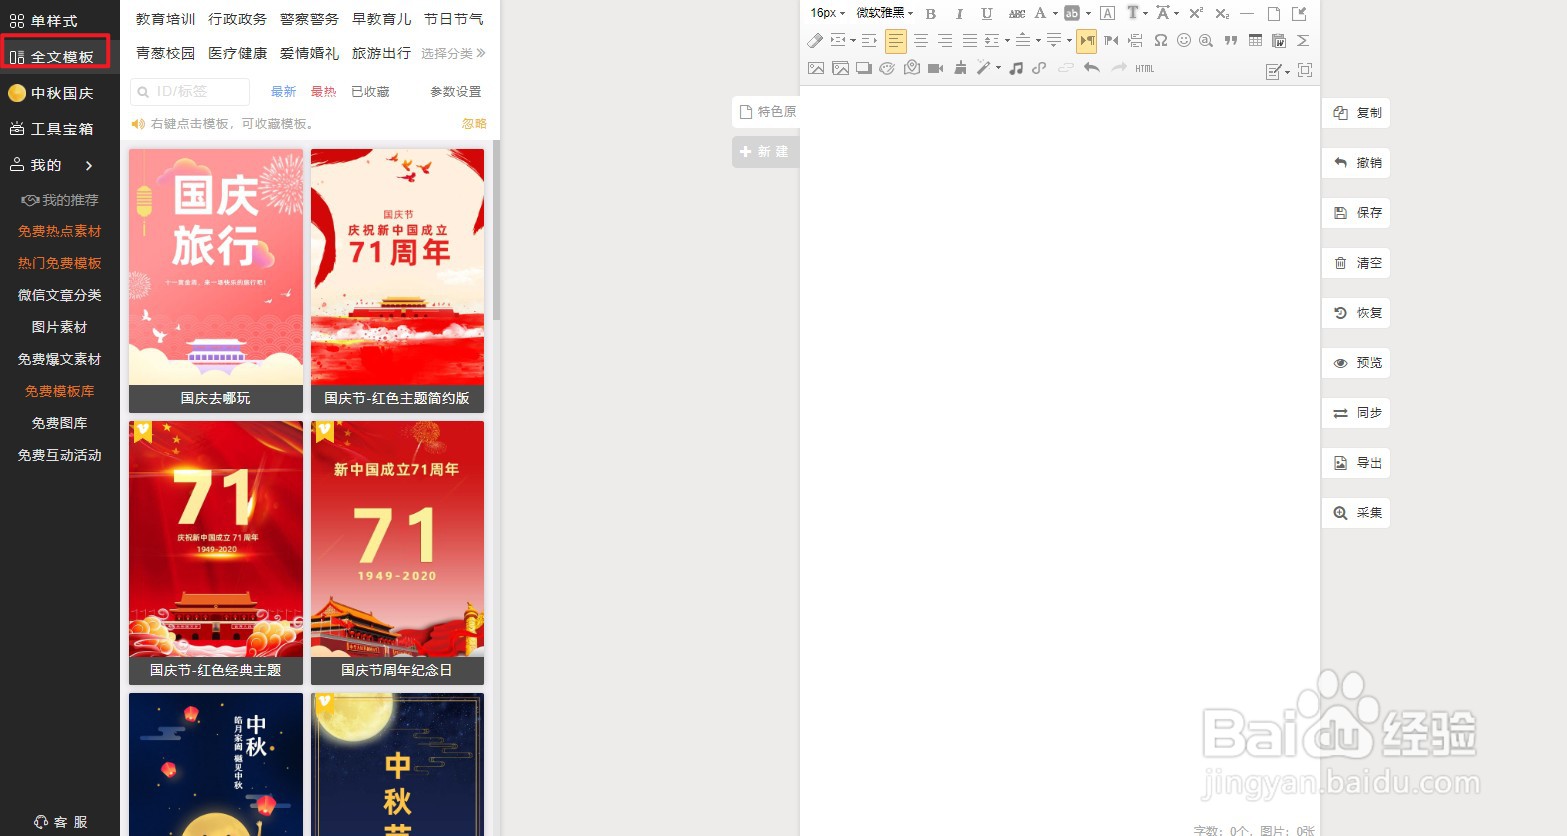Click the blank page new-document icon
This screenshot has width=1567, height=836.
click(x=1274, y=13)
